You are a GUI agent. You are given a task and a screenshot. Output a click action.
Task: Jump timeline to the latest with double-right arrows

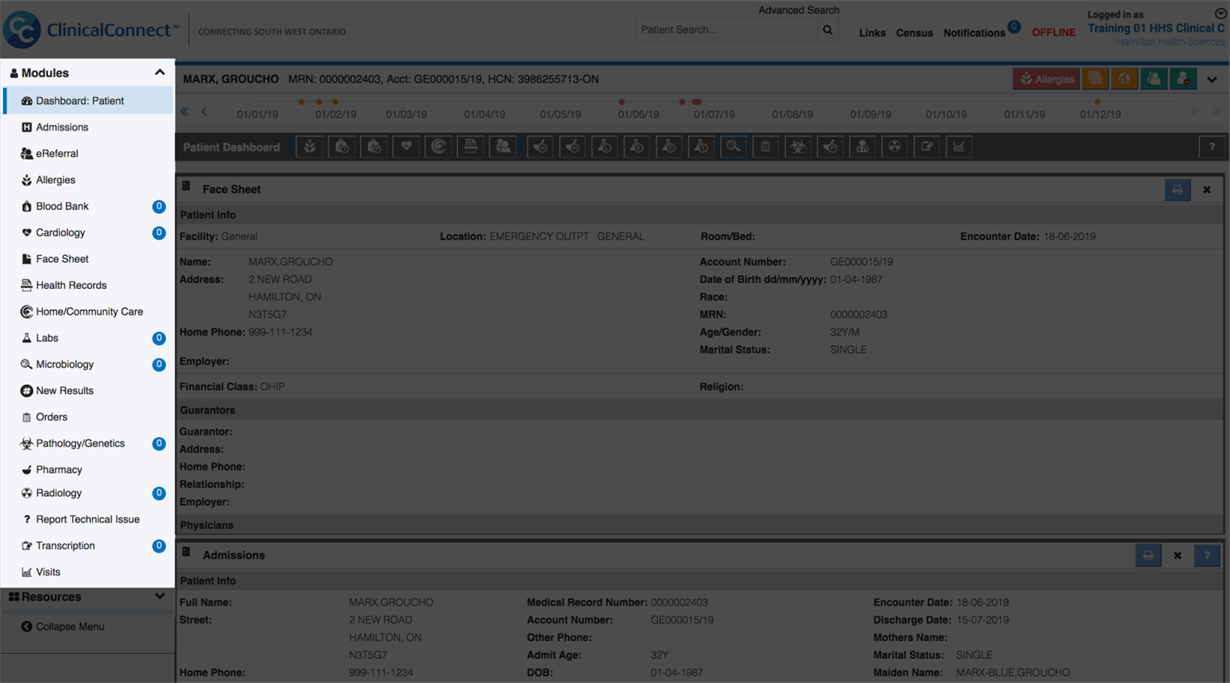[1216, 112]
